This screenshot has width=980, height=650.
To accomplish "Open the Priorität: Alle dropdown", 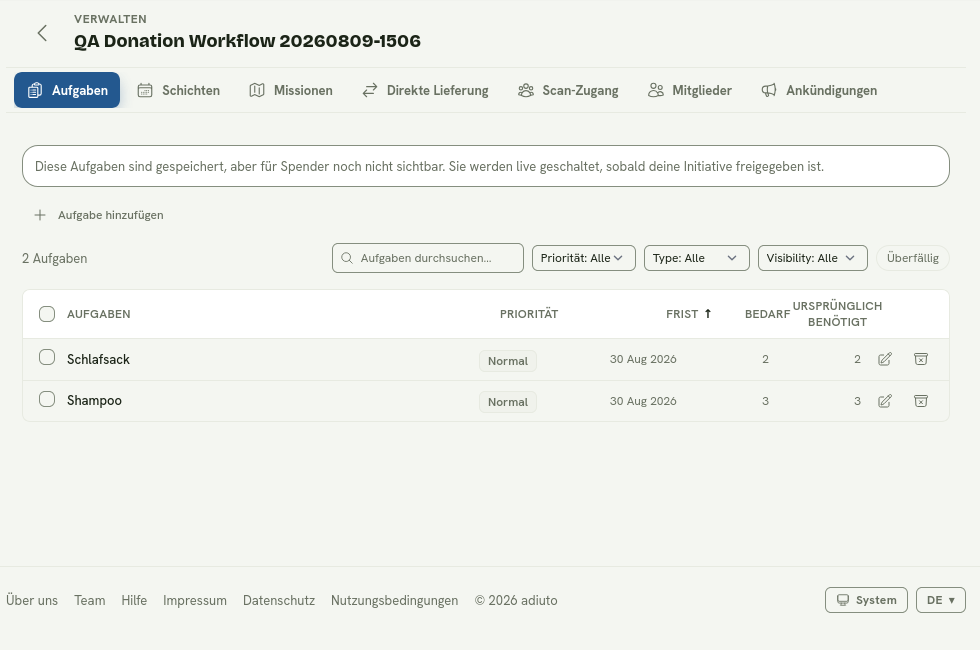I will [x=584, y=258].
